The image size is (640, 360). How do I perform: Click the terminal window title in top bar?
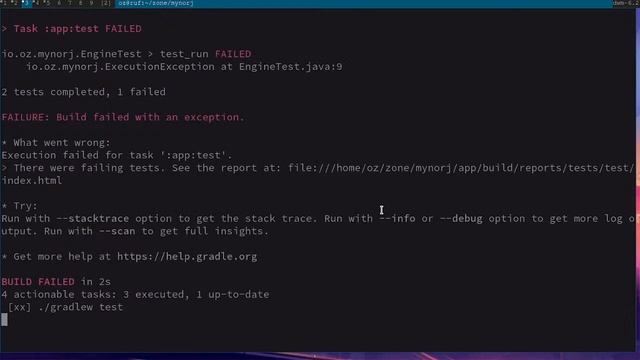tap(156, 3)
